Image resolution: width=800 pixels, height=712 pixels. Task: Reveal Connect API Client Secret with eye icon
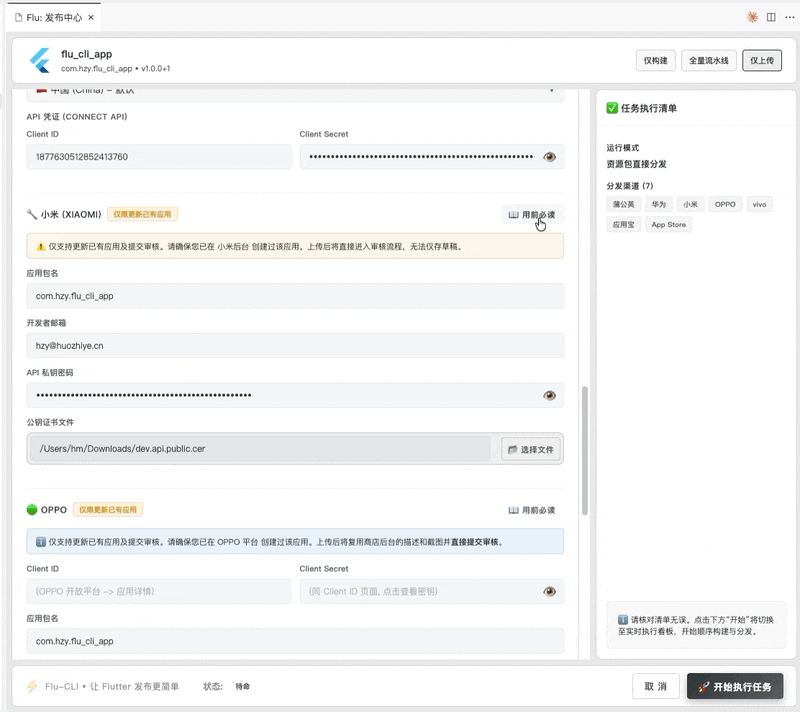click(549, 157)
